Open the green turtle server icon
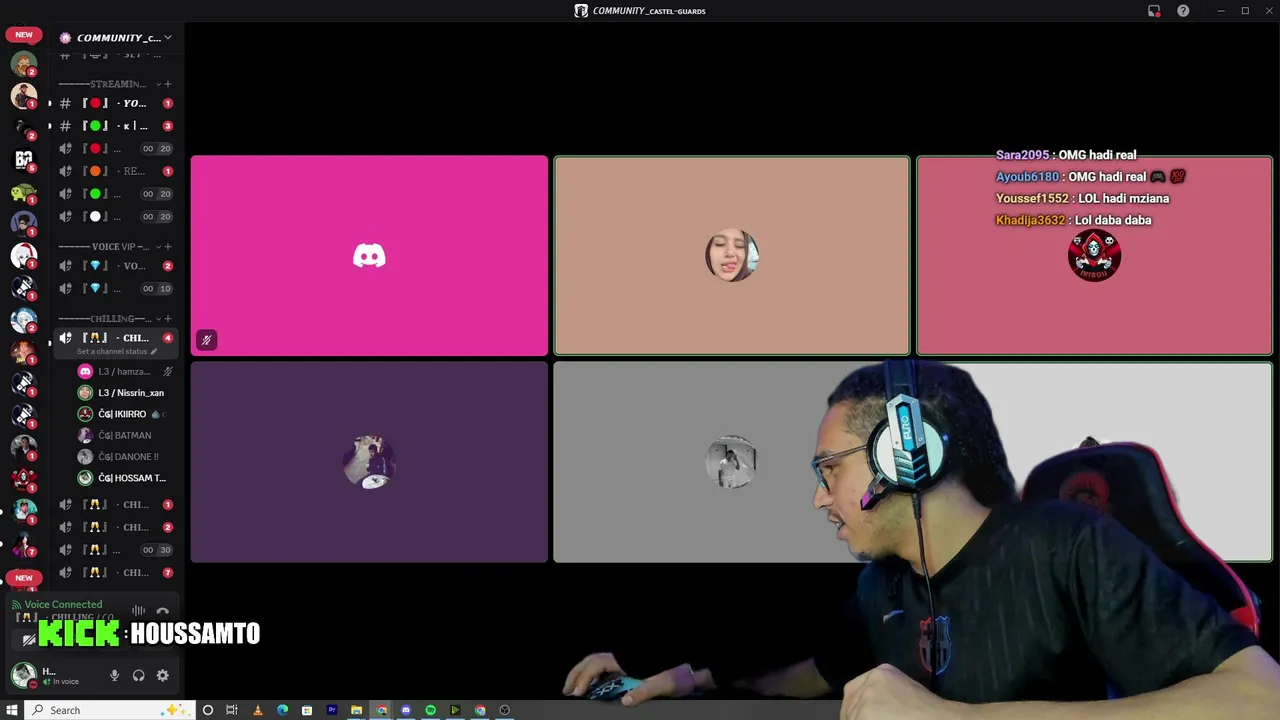 (x=24, y=191)
